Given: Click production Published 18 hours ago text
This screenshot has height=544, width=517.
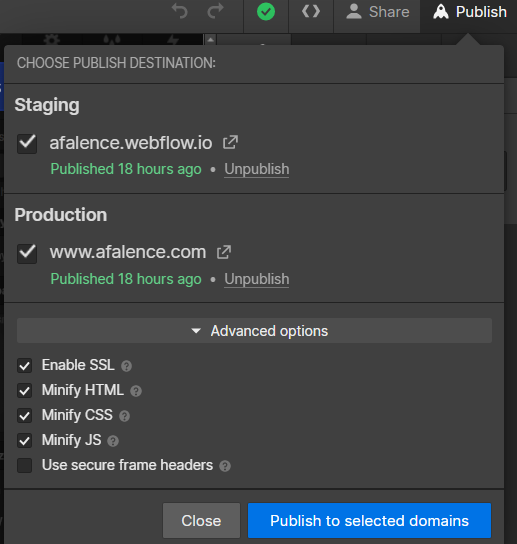Looking at the screenshot, I should tap(126, 279).
